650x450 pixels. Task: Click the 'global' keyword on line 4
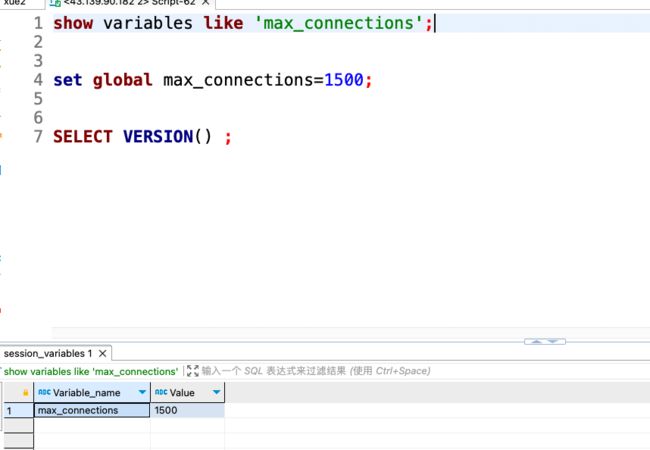pyautogui.click(x=123, y=80)
